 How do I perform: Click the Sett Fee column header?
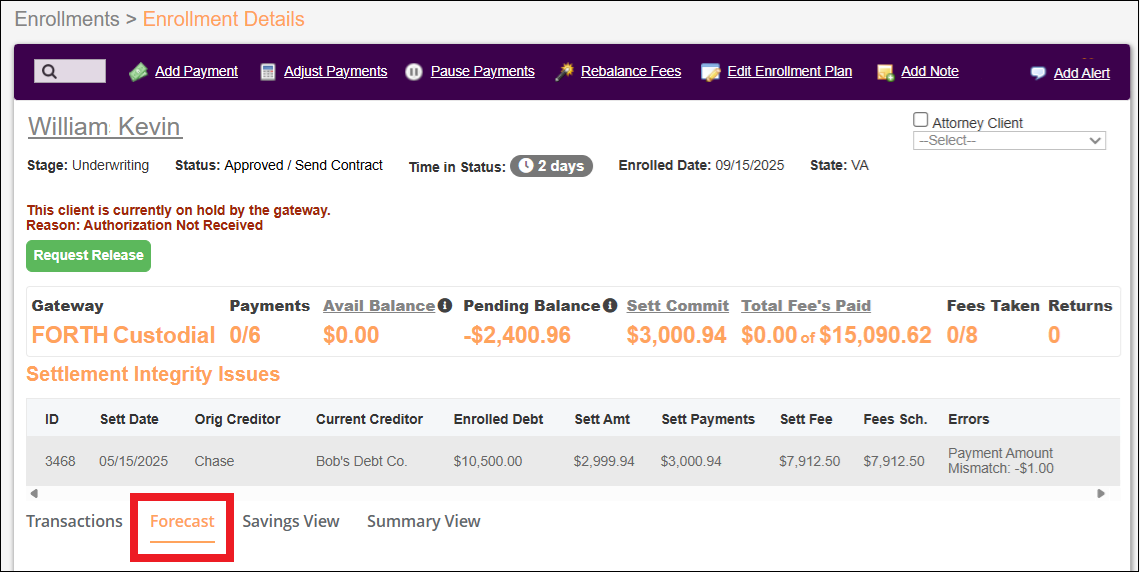click(806, 419)
